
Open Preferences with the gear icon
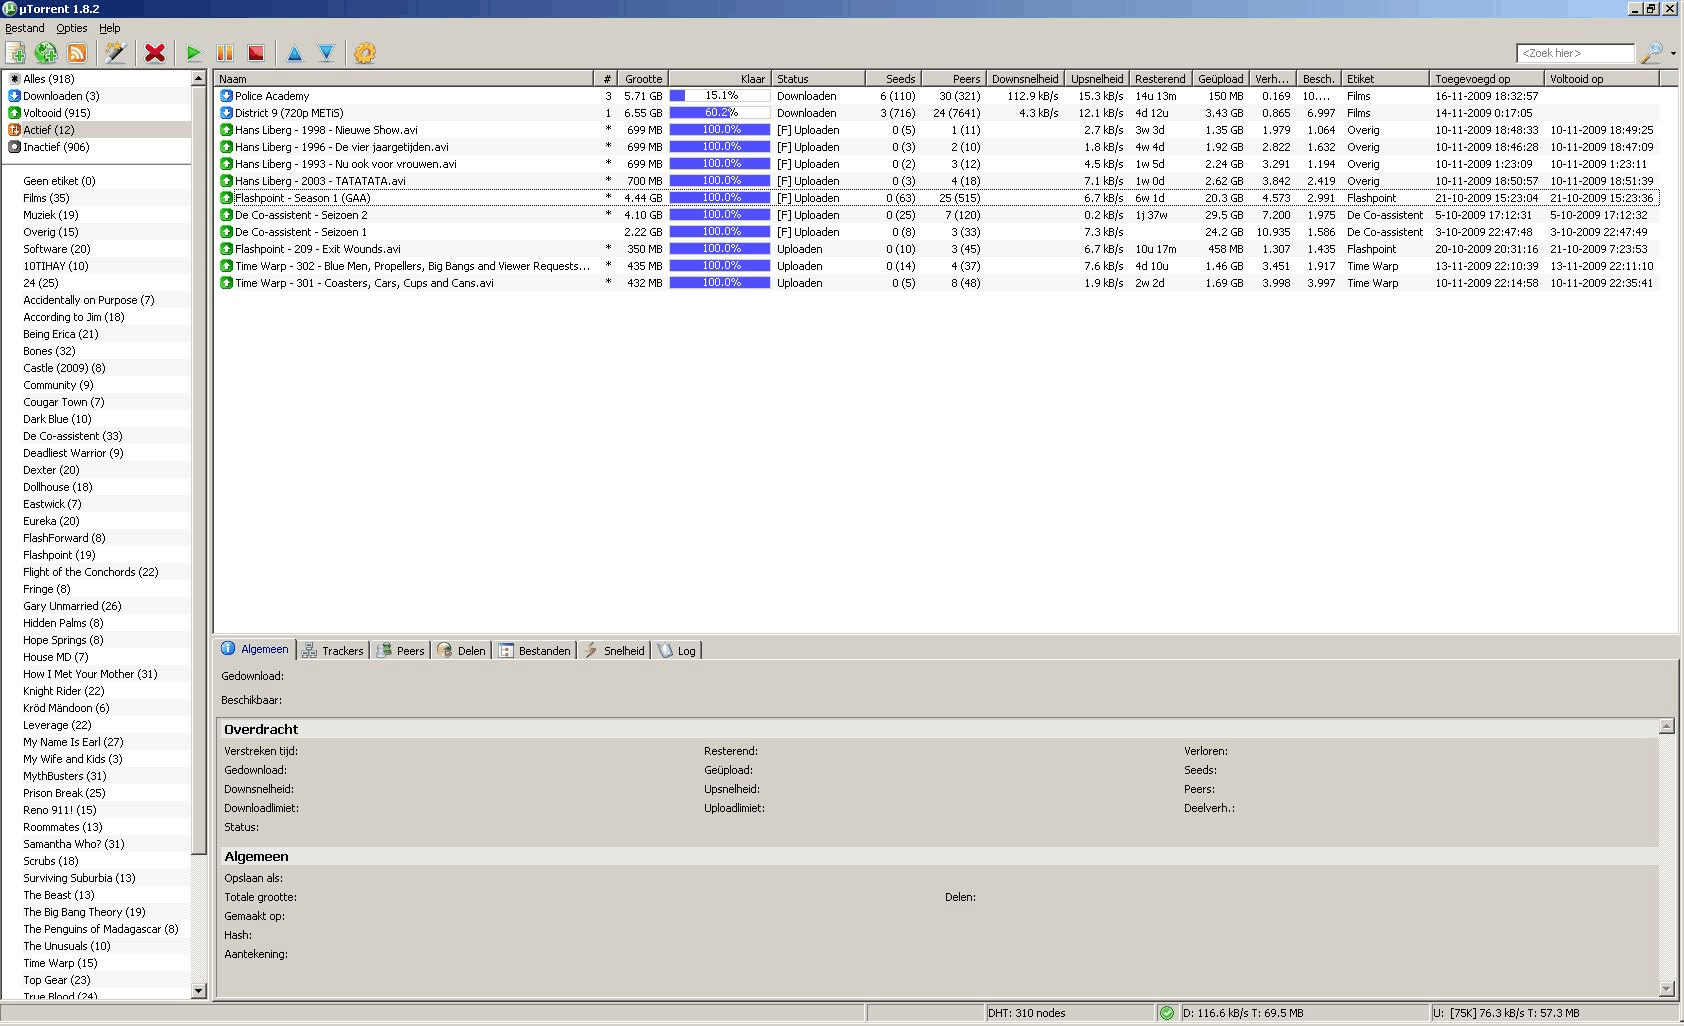click(365, 53)
